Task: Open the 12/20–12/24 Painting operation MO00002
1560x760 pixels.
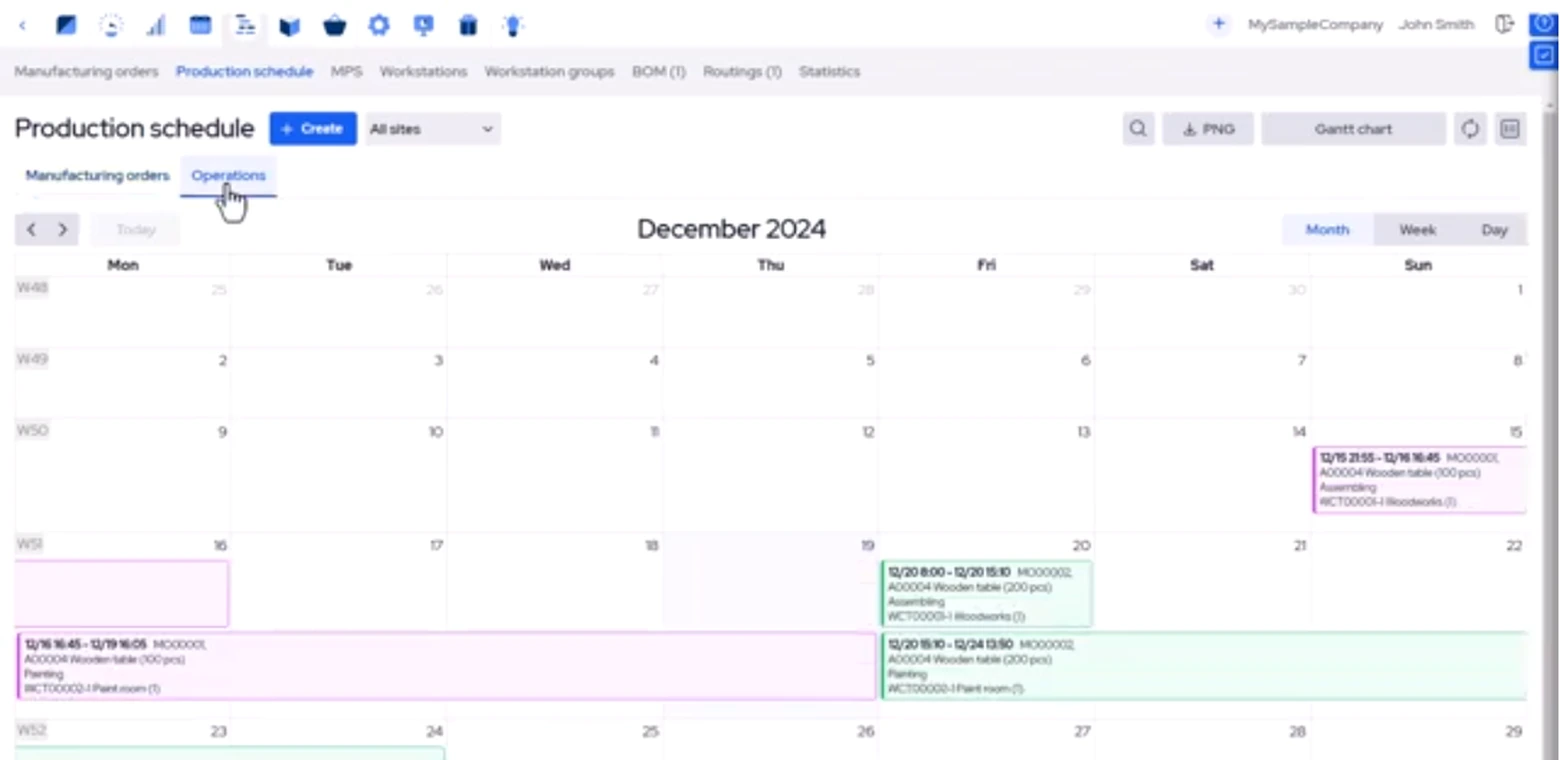Action: point(1204,666)
